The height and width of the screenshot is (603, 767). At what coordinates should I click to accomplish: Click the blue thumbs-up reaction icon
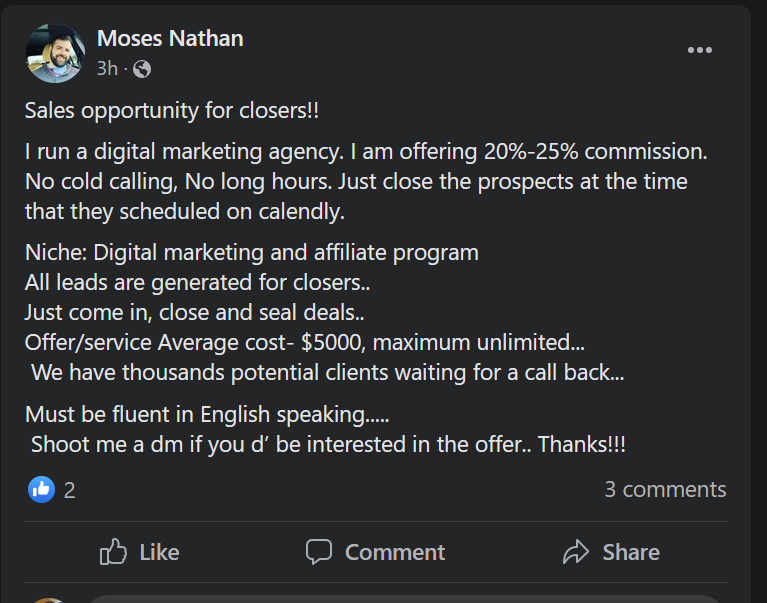click(x=42, y=489)
